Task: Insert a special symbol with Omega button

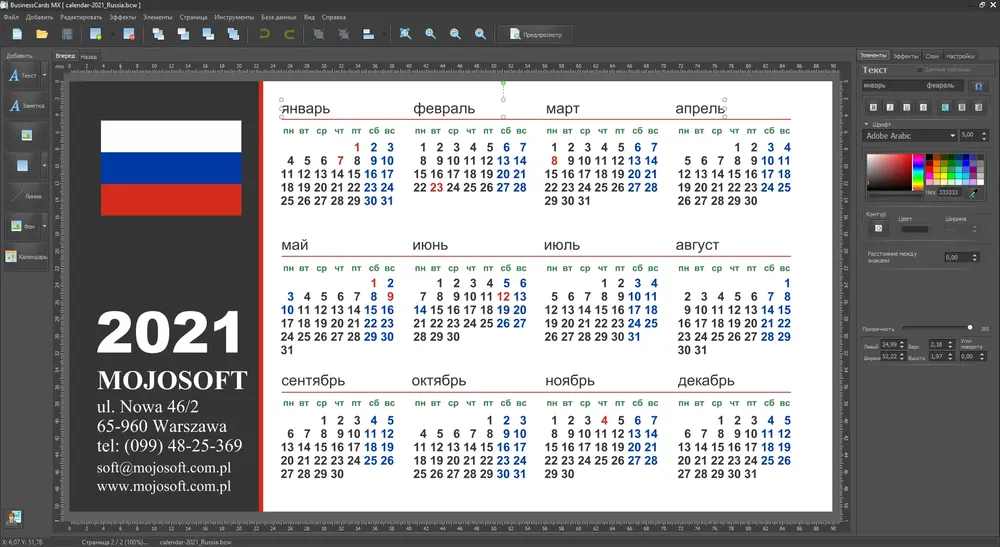Action: click(978, 86)
